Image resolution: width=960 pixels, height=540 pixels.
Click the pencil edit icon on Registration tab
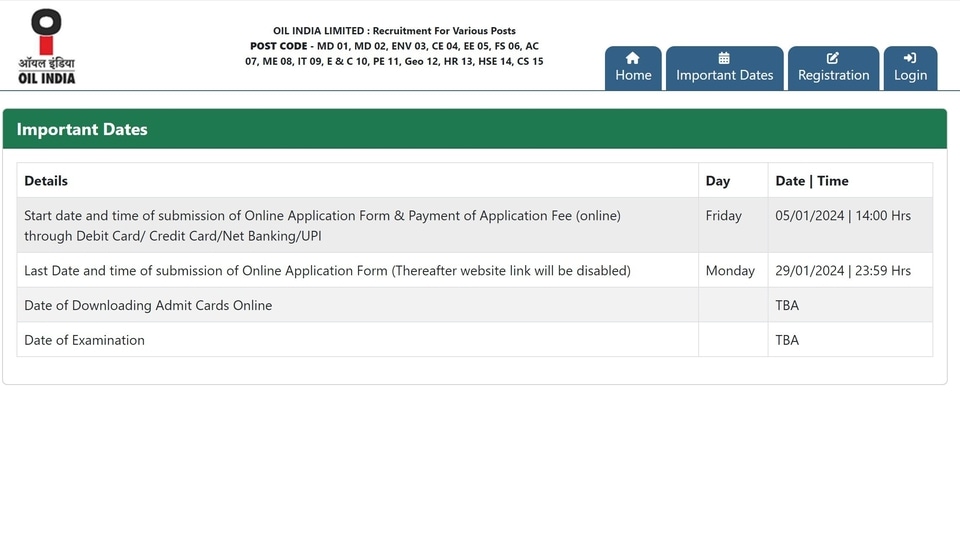point(833,58)
